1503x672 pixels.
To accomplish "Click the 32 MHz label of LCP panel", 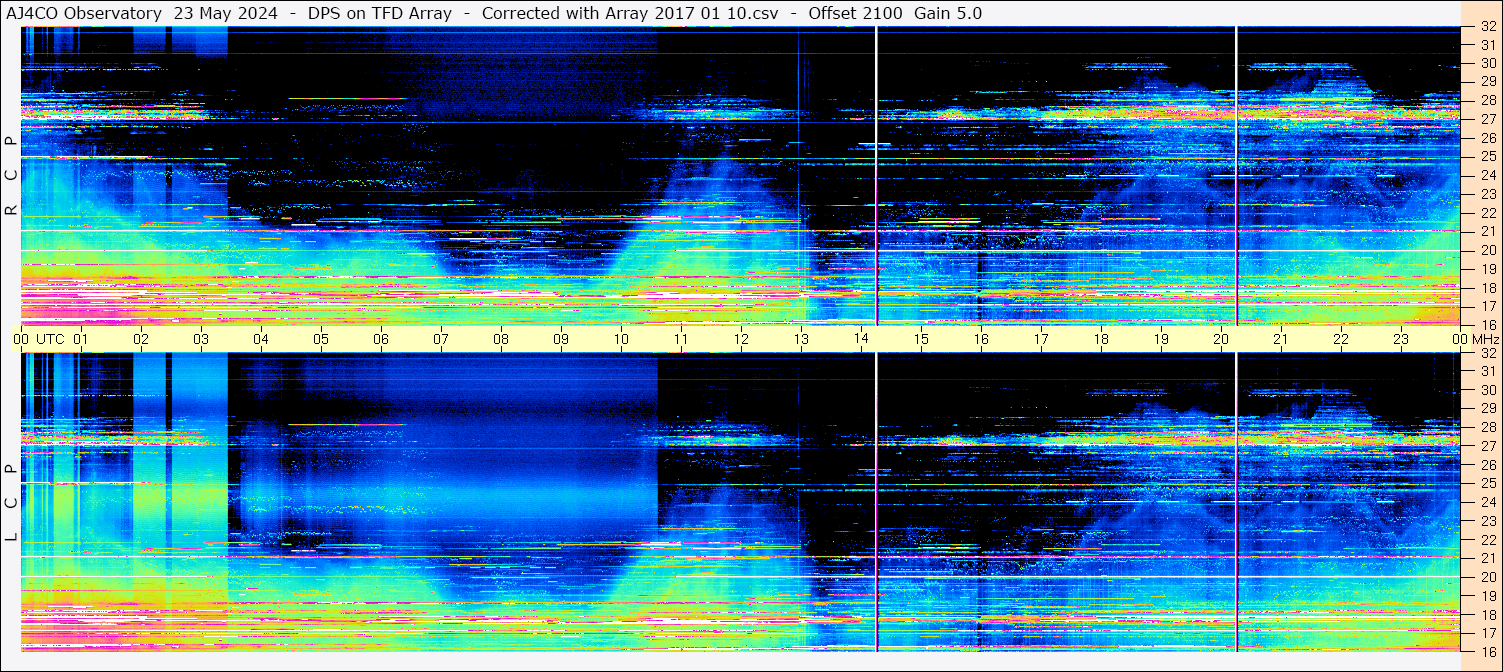I will (x=1487, y=353).
